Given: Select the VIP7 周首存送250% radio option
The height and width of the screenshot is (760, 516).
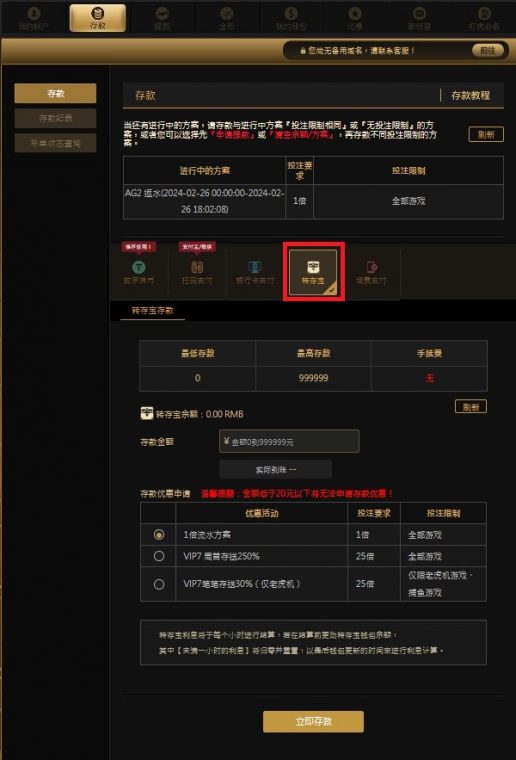Looking at the screenshot, I should 158,556.
